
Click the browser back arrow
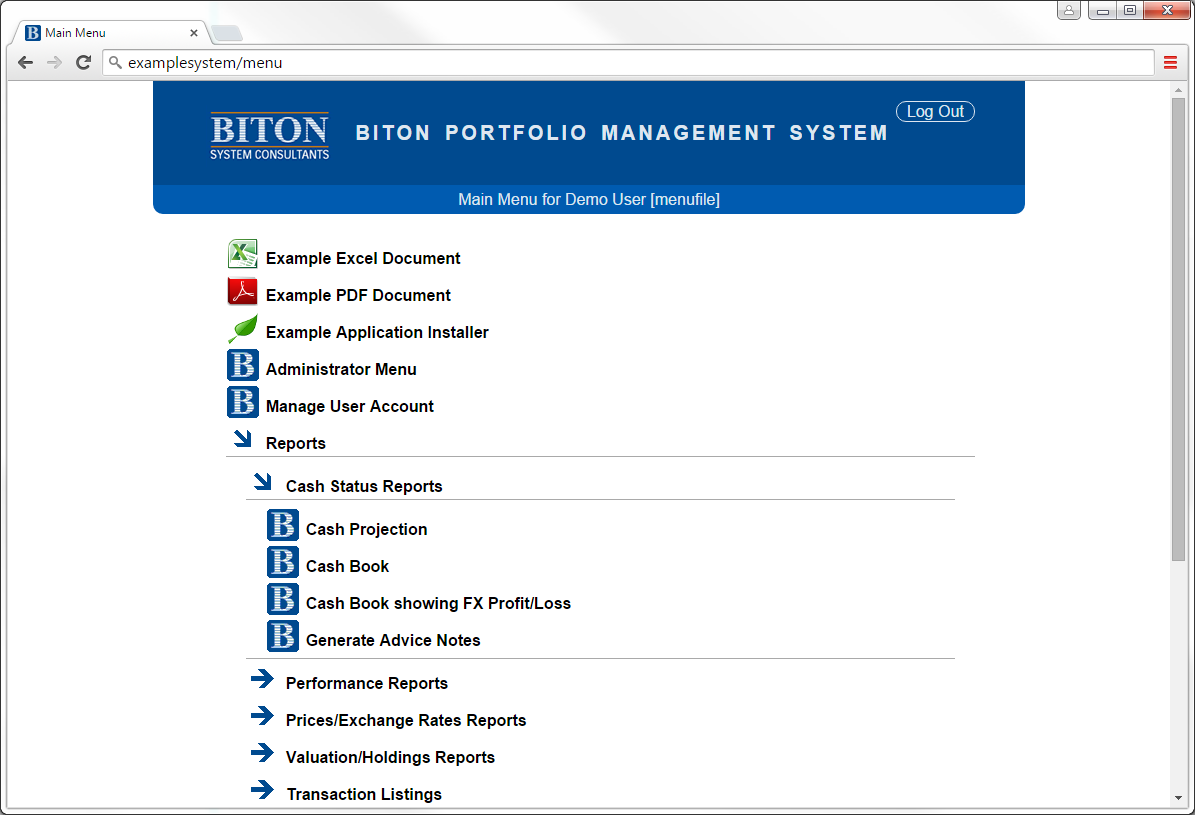point(25,63)
